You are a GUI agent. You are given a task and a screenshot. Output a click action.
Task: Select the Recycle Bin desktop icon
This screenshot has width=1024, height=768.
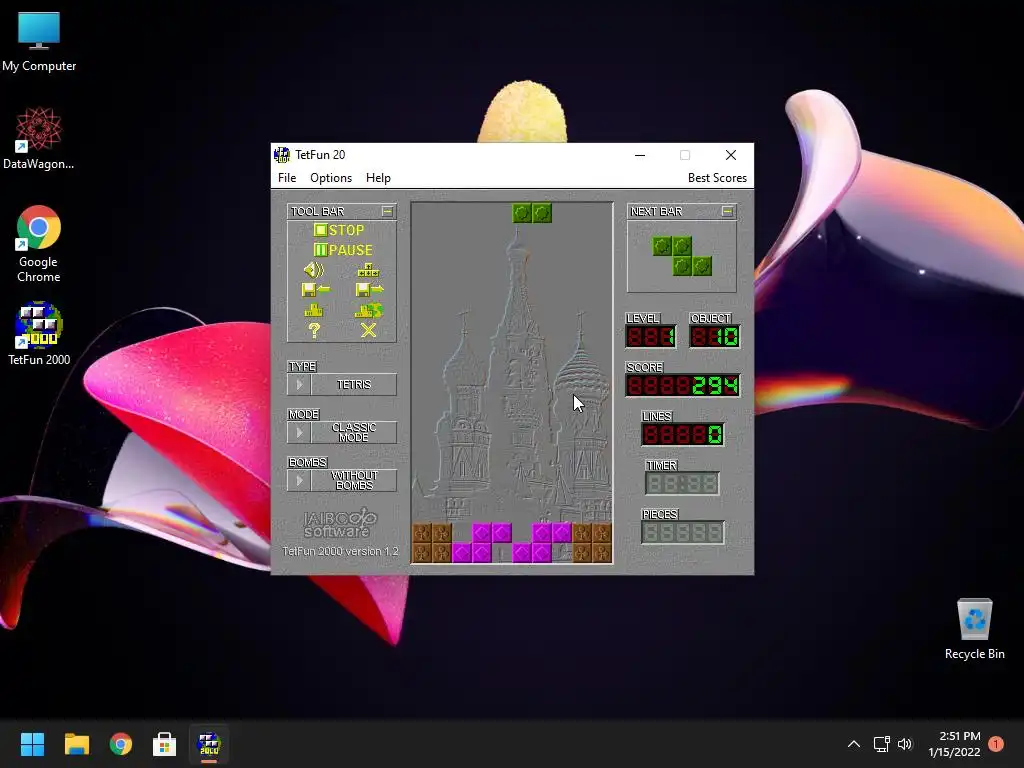pyautogui.click(x=974, y=630)
